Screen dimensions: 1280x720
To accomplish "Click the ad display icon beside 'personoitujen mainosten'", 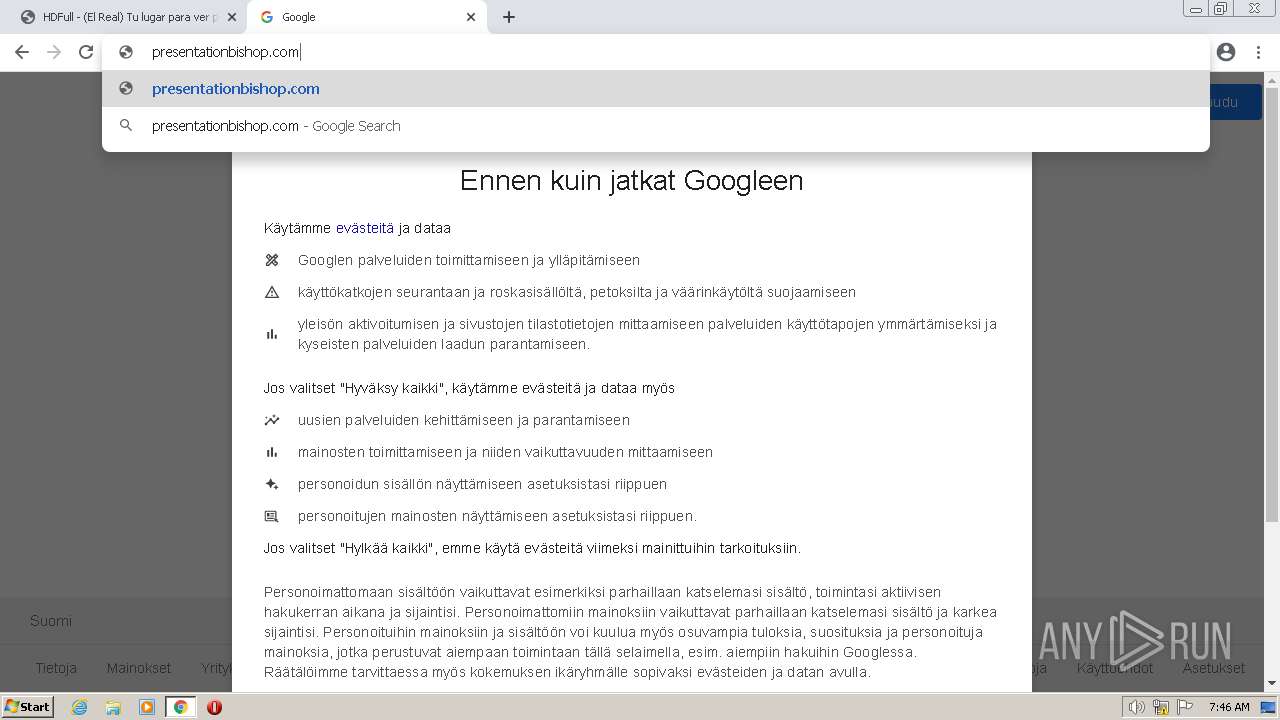I will coord(271,516).
